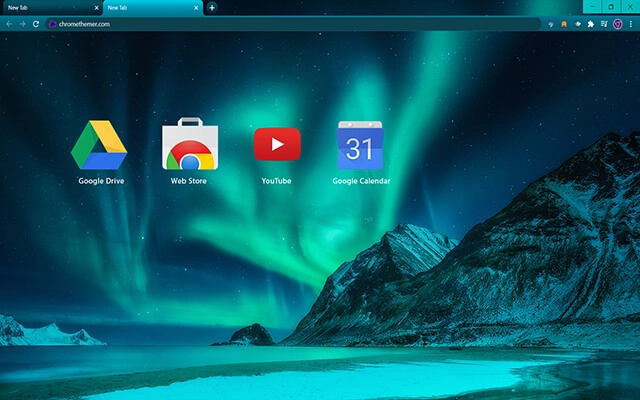
Task: Open the Google Calendar app icon
Action: click(360, 145)
